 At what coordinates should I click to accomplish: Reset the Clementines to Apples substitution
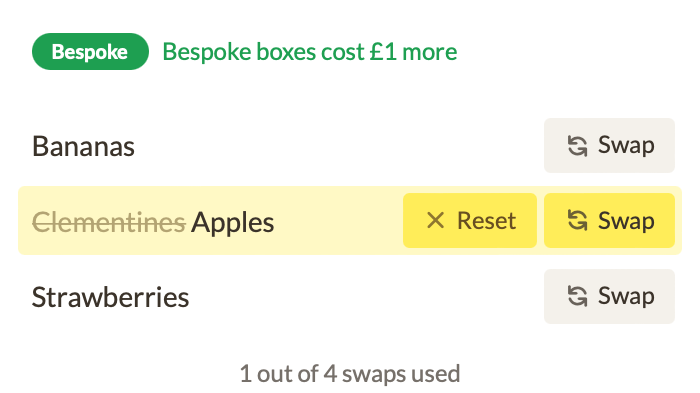470,221
